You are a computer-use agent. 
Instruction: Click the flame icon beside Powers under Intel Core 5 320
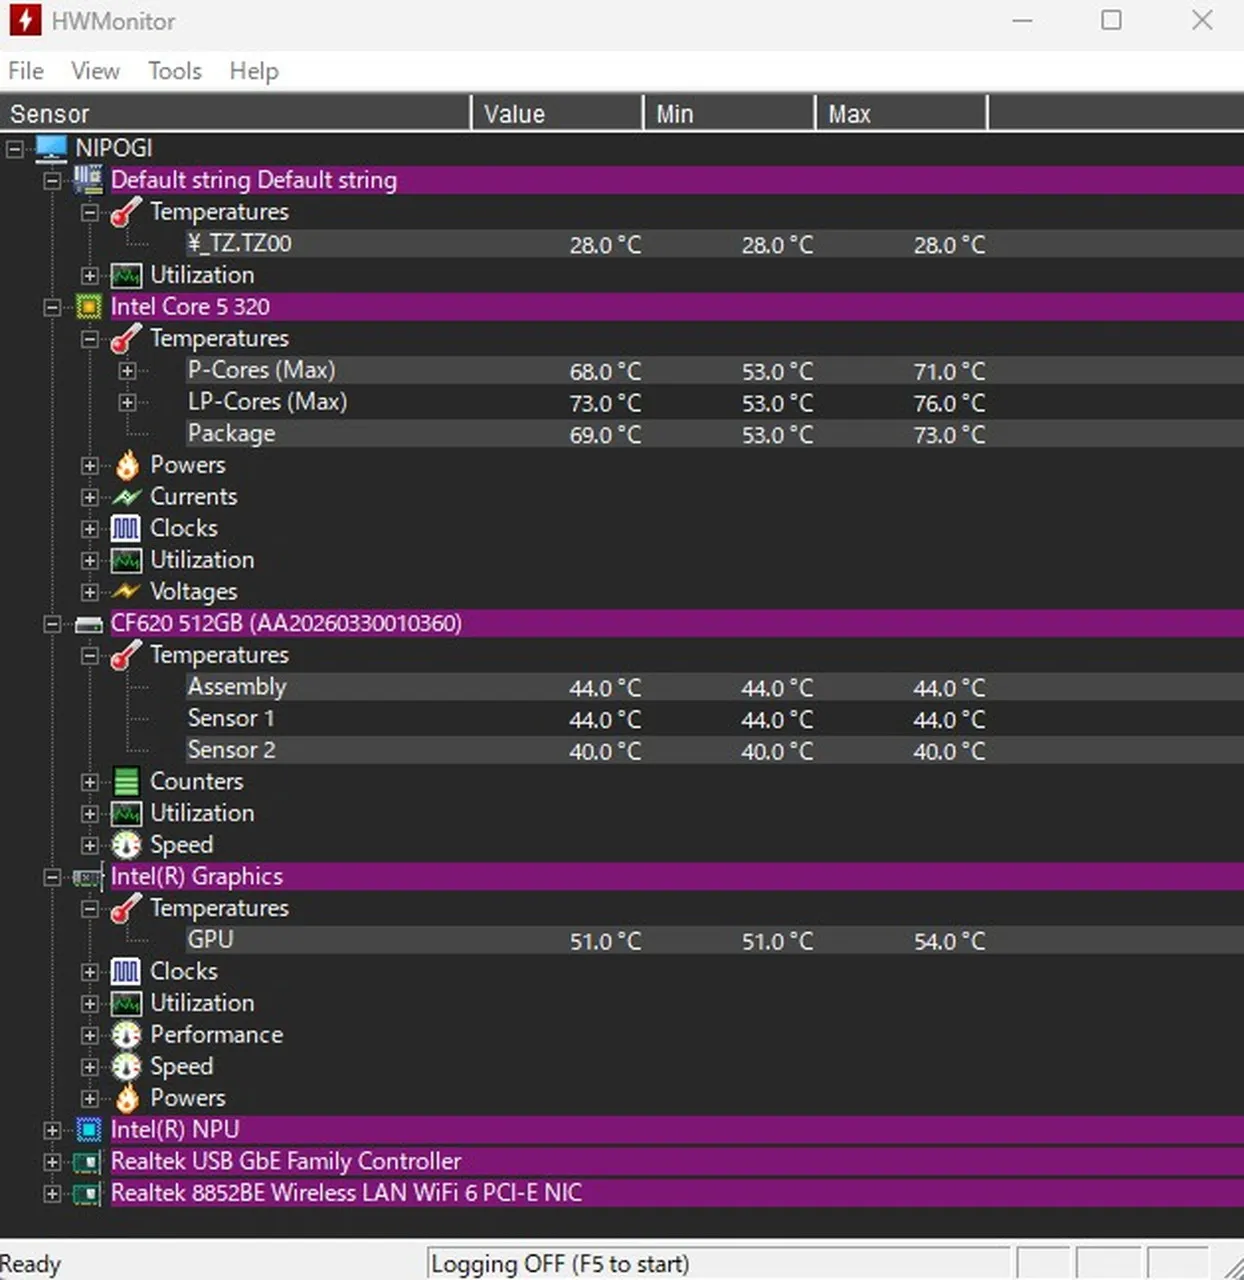tap(127, 465)
